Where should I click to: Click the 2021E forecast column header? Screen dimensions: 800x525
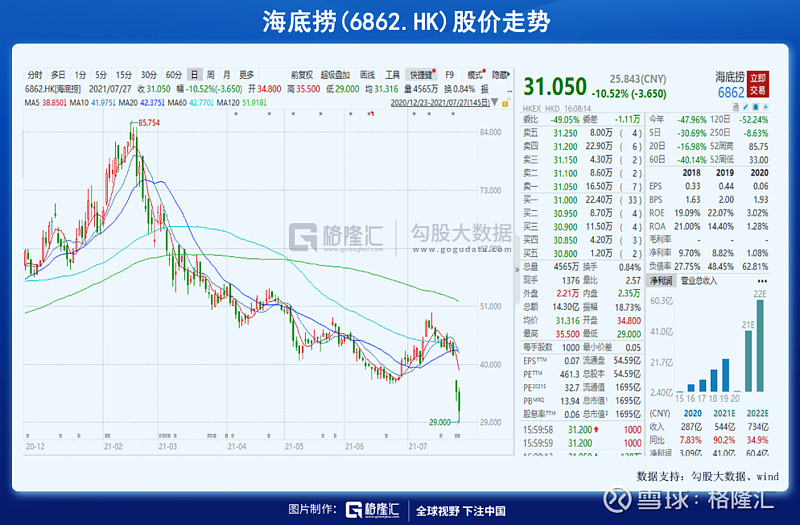click(x=724, y=413)
